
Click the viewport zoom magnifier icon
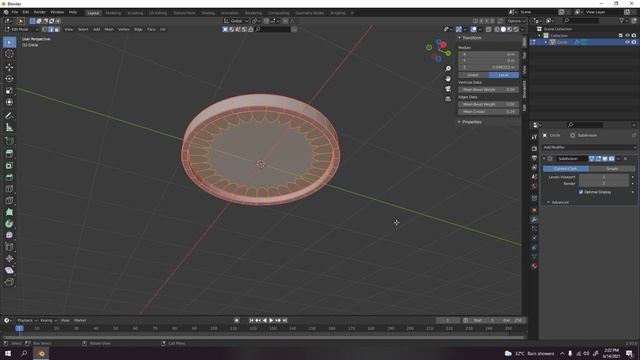[x=448, y=69]
